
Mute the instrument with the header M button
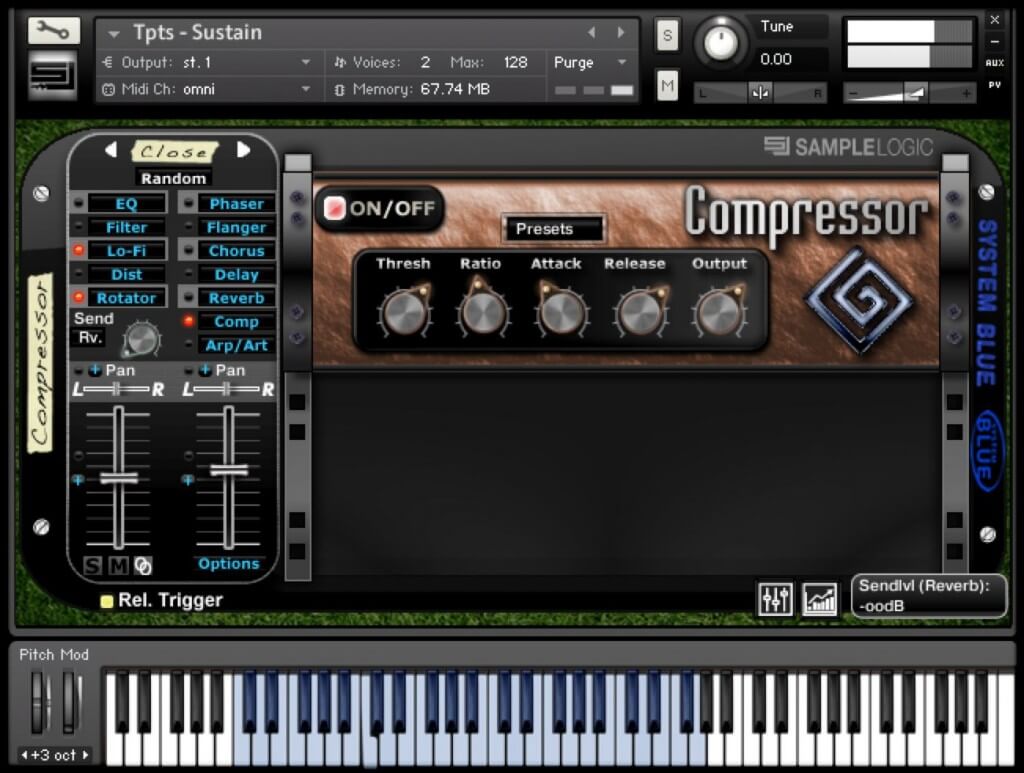tap(667, 86)
